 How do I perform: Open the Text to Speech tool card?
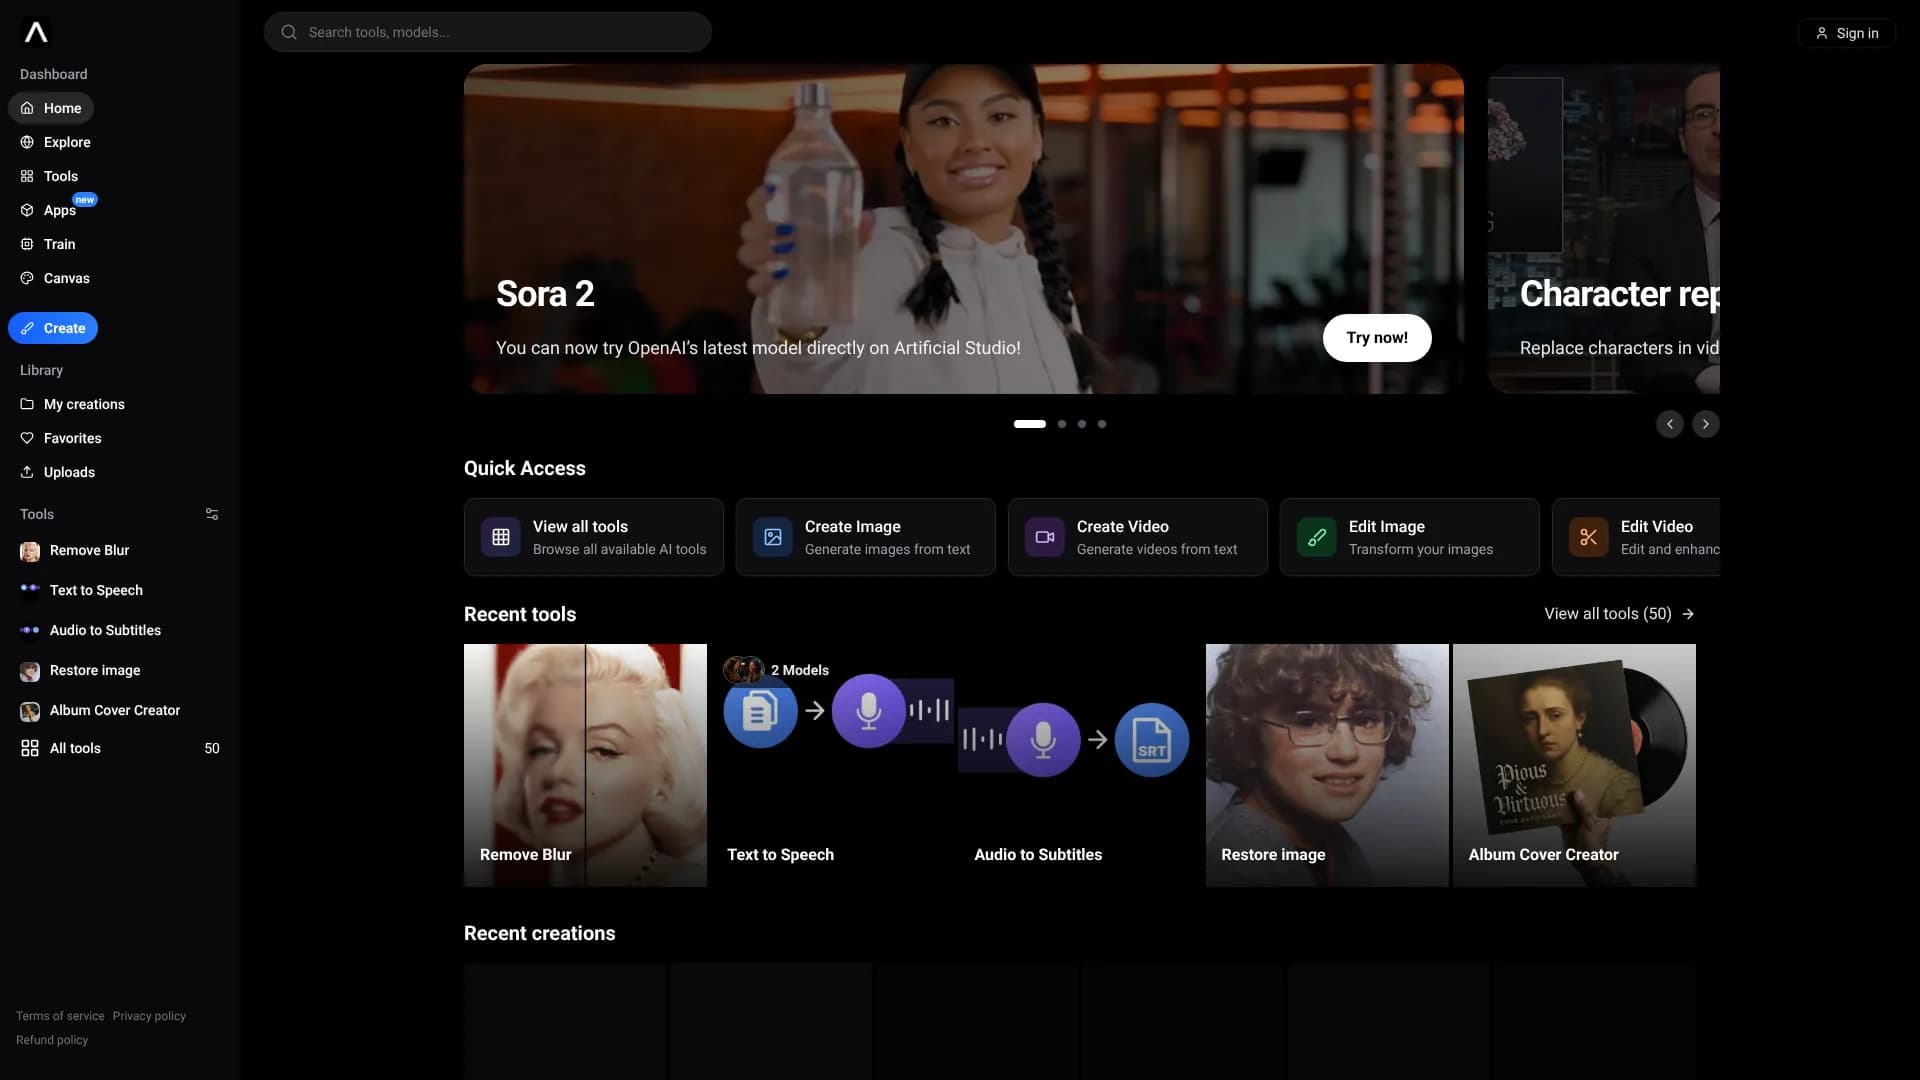coord(833,765)
